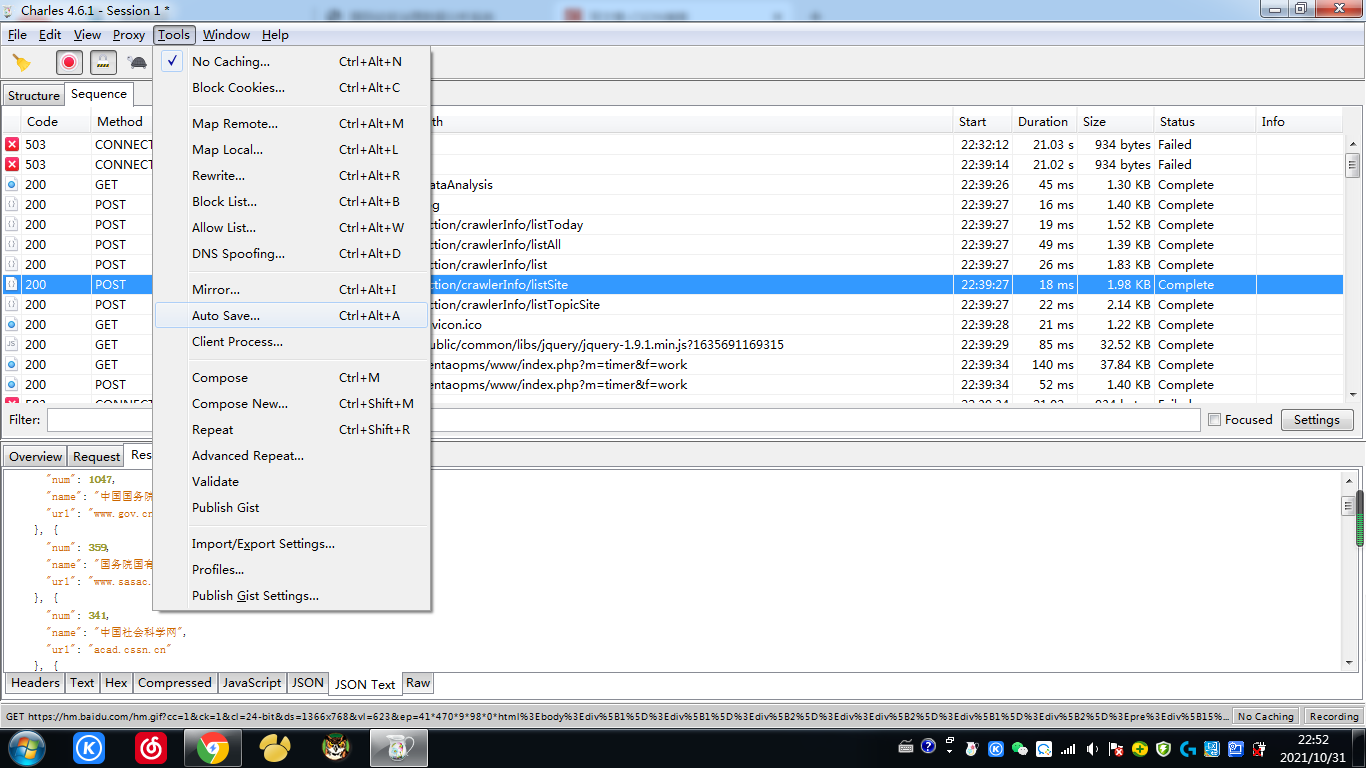Switch to the Headers bottom tab

(x=36, y=683)
